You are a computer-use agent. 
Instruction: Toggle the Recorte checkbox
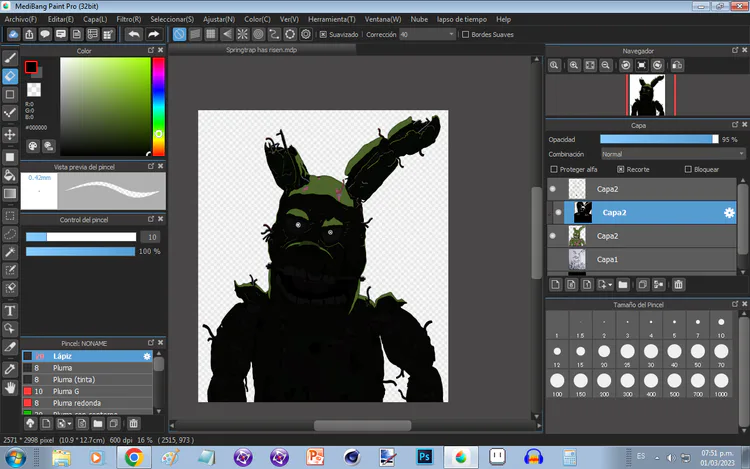click(x=619, y=169)
